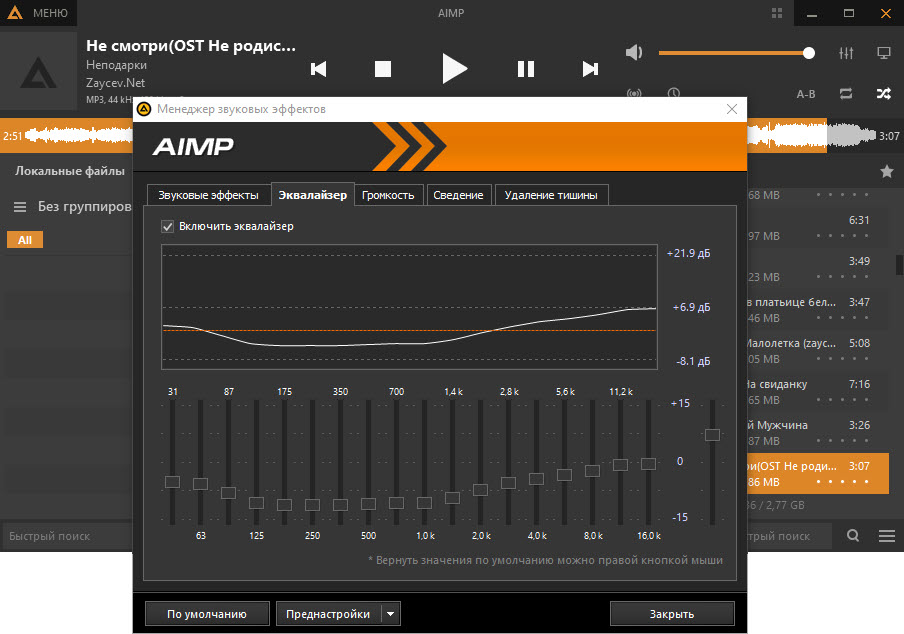Switch to the Звуковые эффекты tab
The width and height of the screenshot is (904, 634).
[208, 195]
